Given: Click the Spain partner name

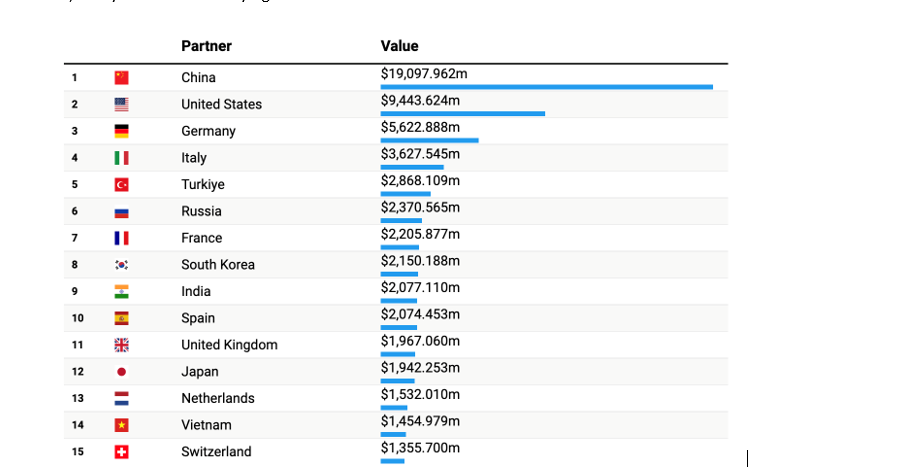Looking at the screenshot, I should (198, 318).
